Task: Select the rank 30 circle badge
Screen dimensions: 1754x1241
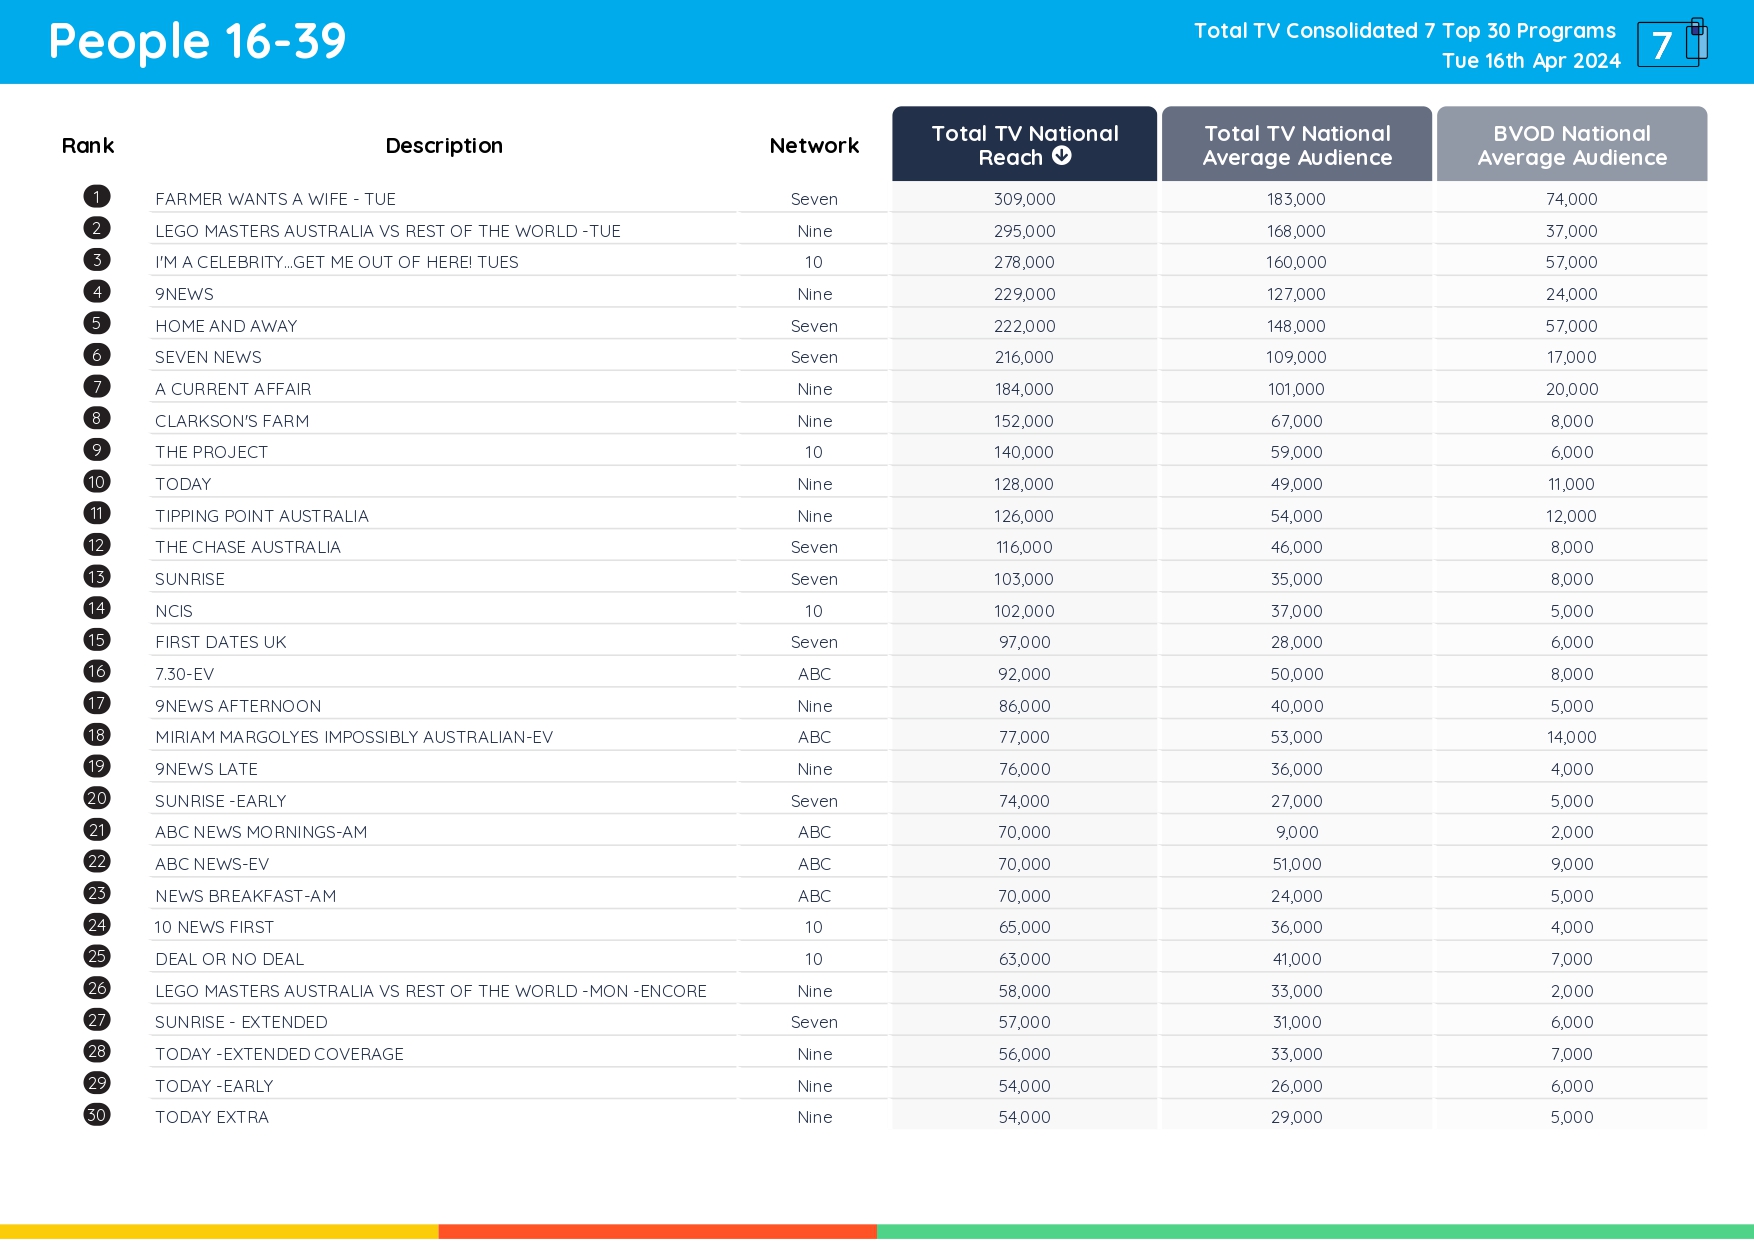Action: click(x=96, y=1115)
